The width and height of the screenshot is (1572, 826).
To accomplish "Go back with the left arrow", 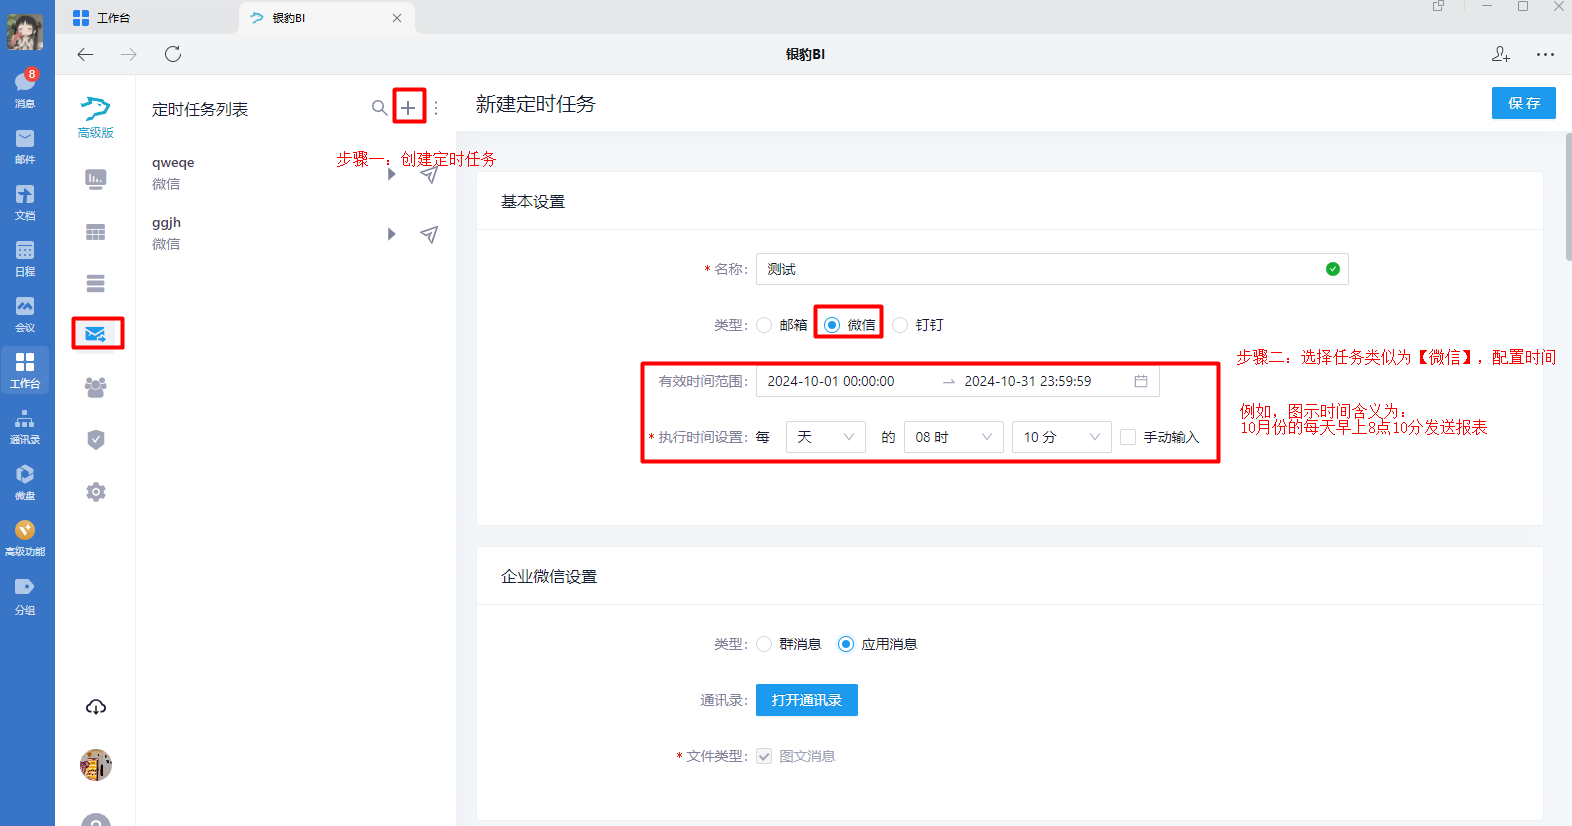I will pos(86,54).
